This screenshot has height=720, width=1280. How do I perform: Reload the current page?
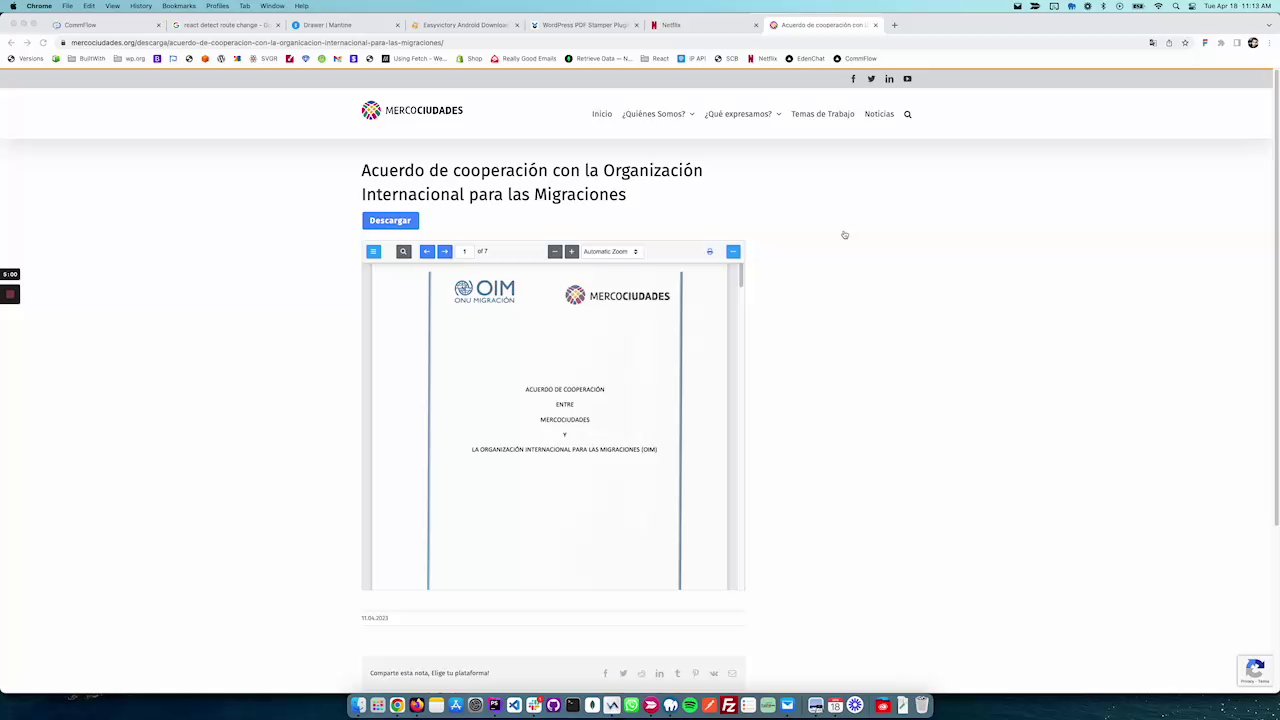[43, 43]
